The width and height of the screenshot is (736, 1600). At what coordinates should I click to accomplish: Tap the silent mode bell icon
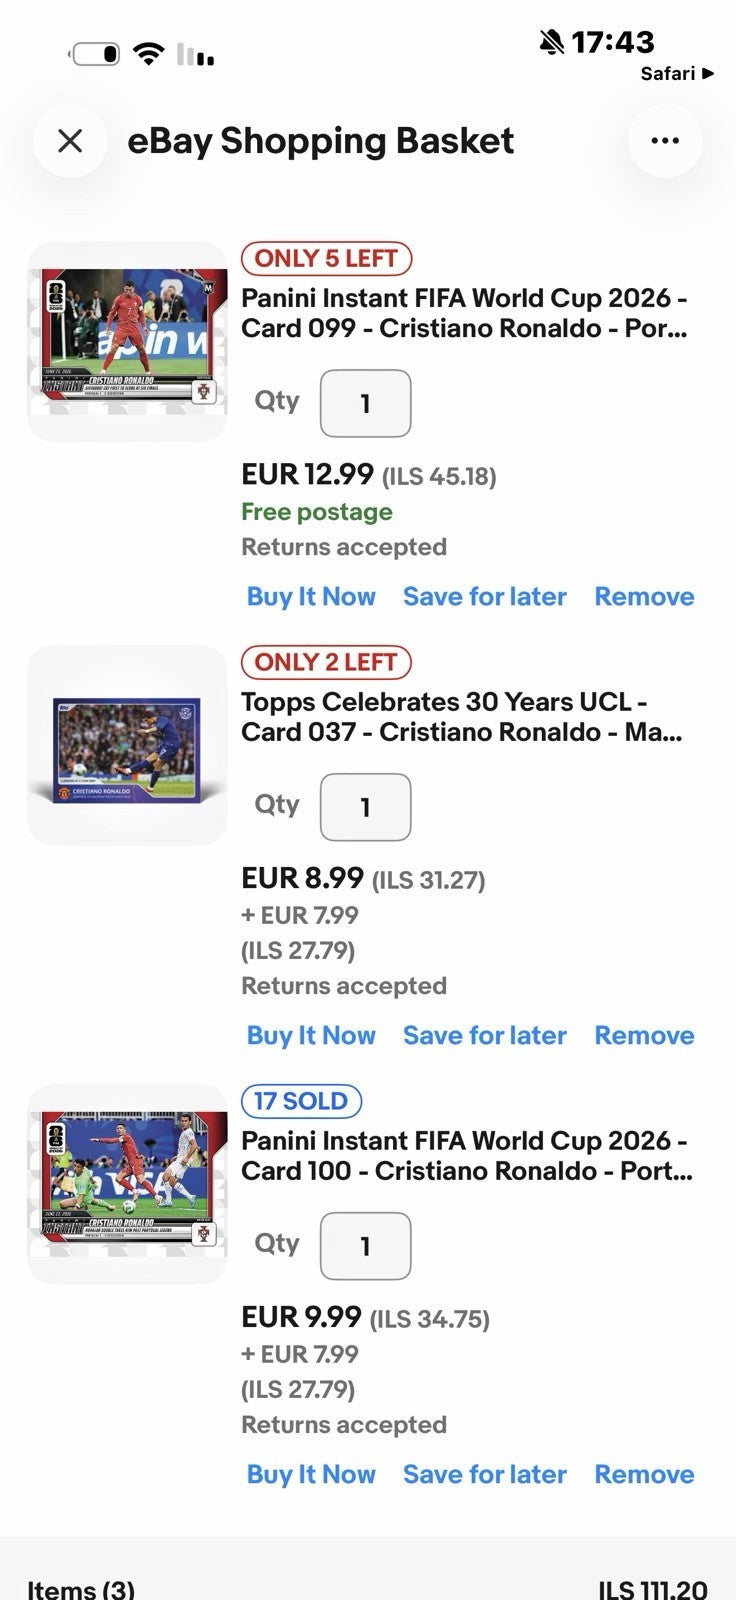click(551, 41)
